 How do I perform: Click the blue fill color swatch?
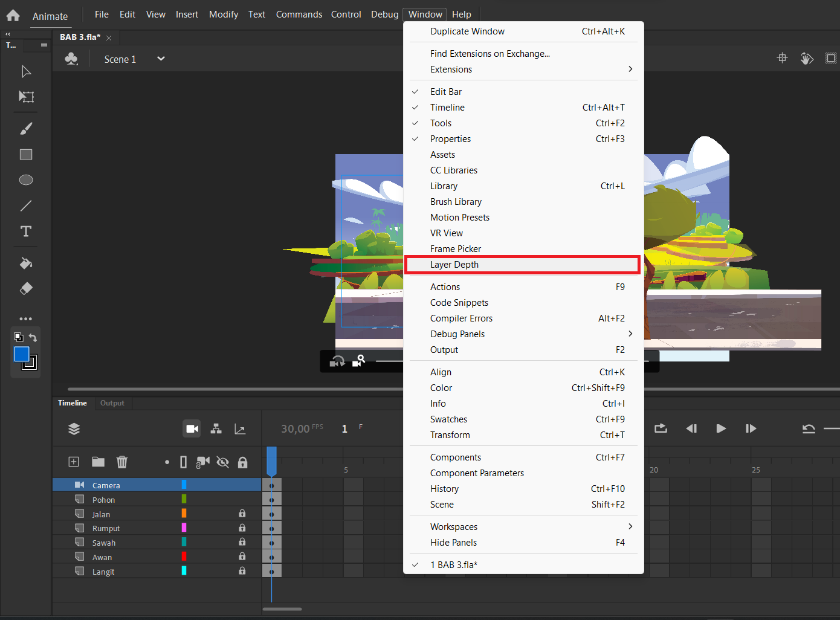21,354
